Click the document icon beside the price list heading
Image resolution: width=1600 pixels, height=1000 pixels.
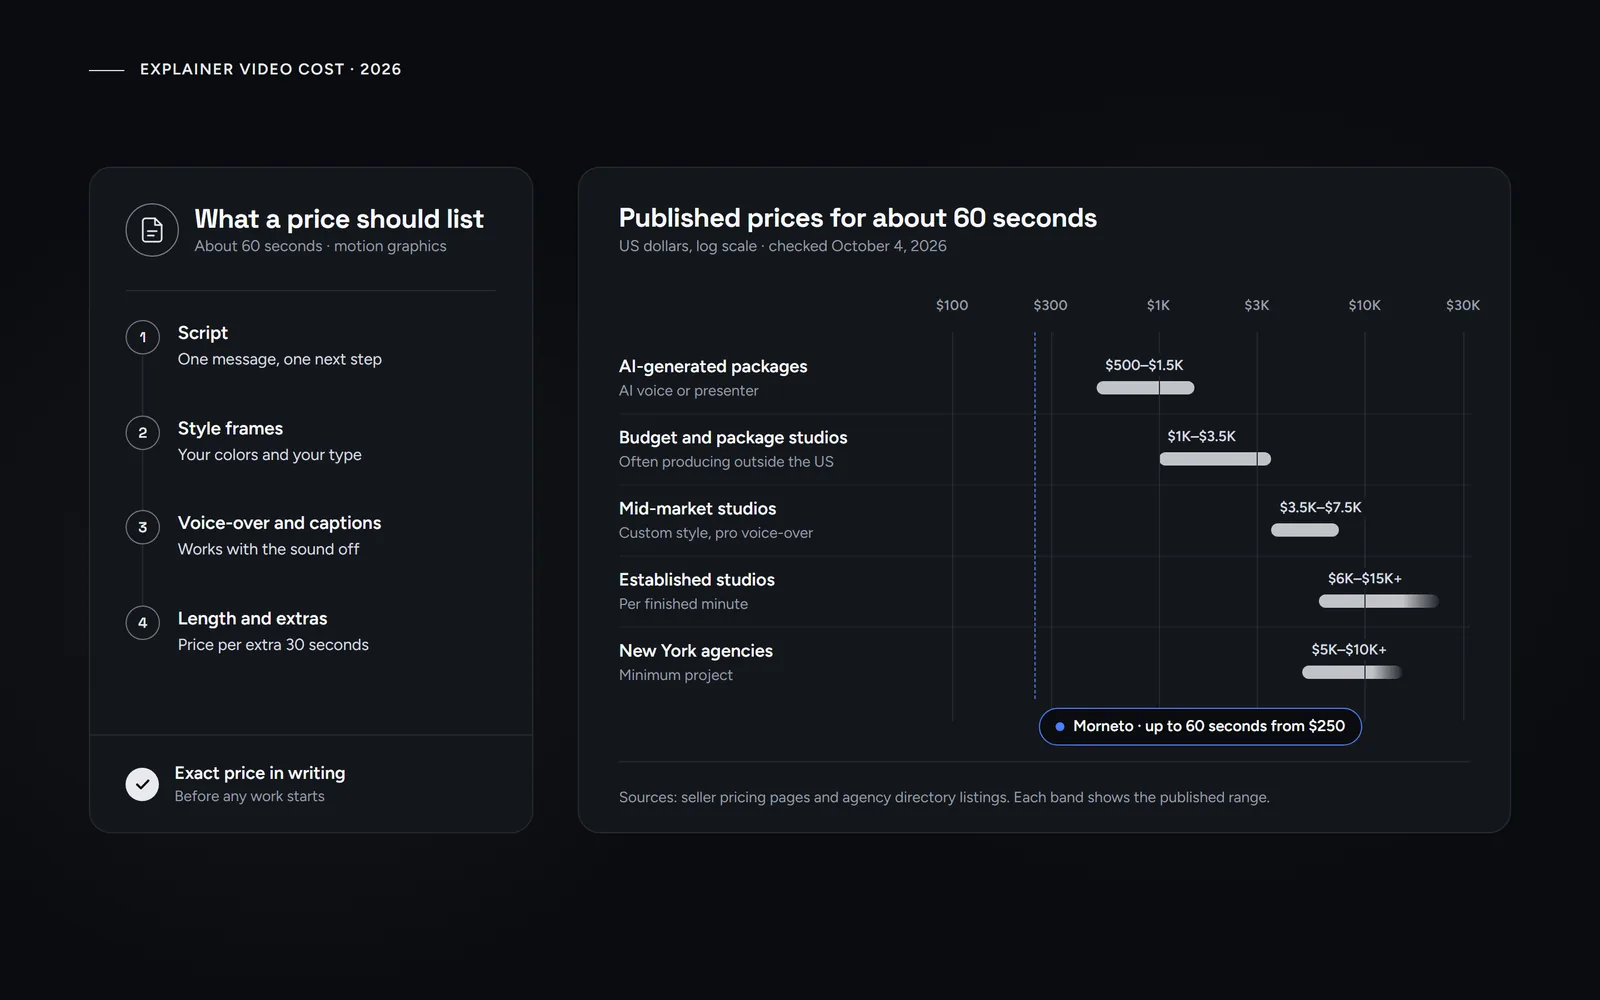(x=152, y=230)
